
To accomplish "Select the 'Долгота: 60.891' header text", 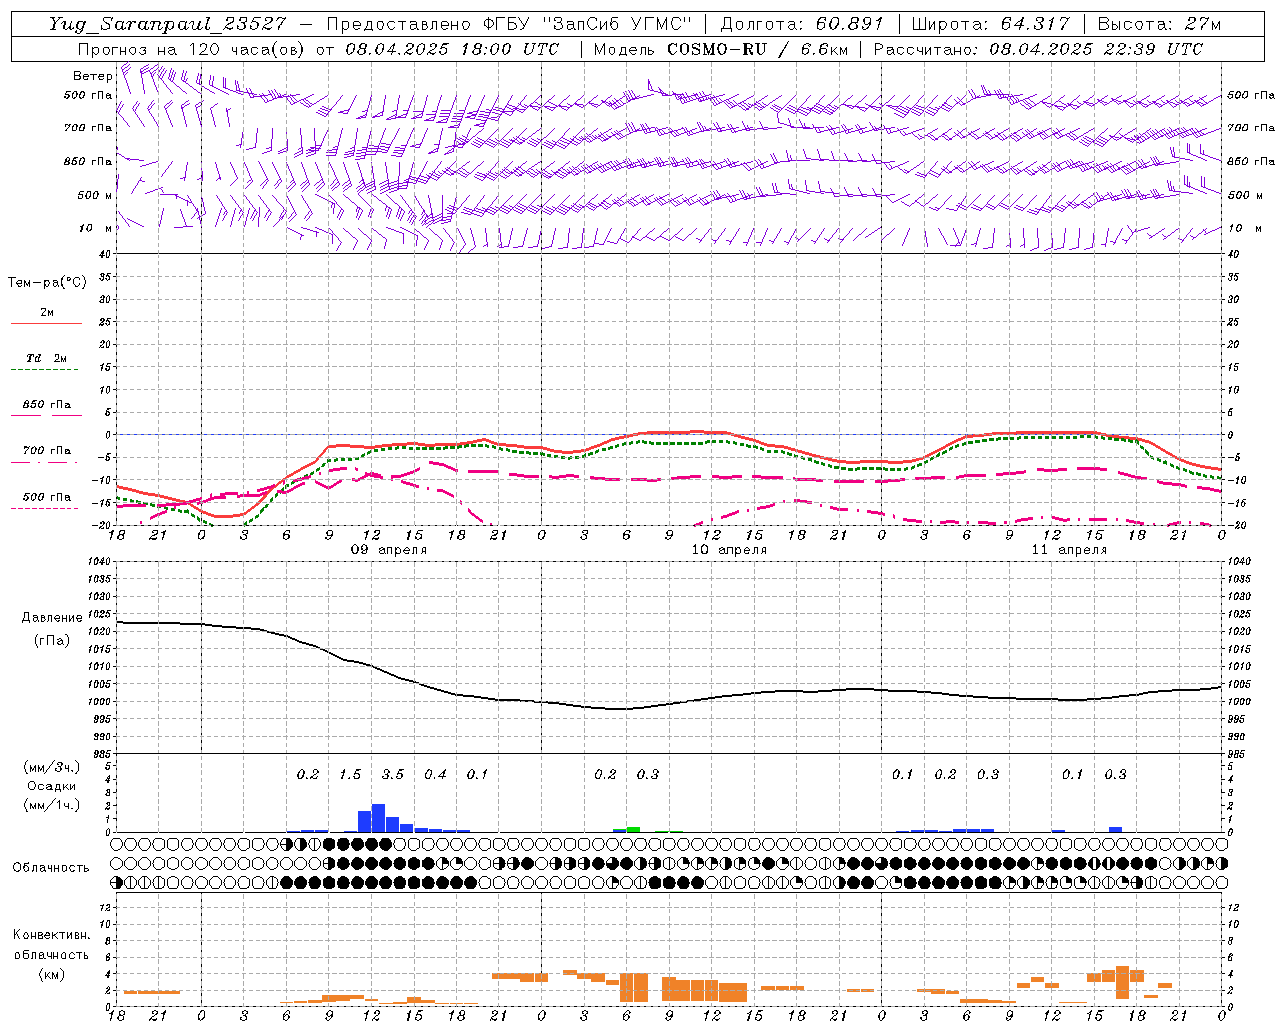I will (801, 24).
